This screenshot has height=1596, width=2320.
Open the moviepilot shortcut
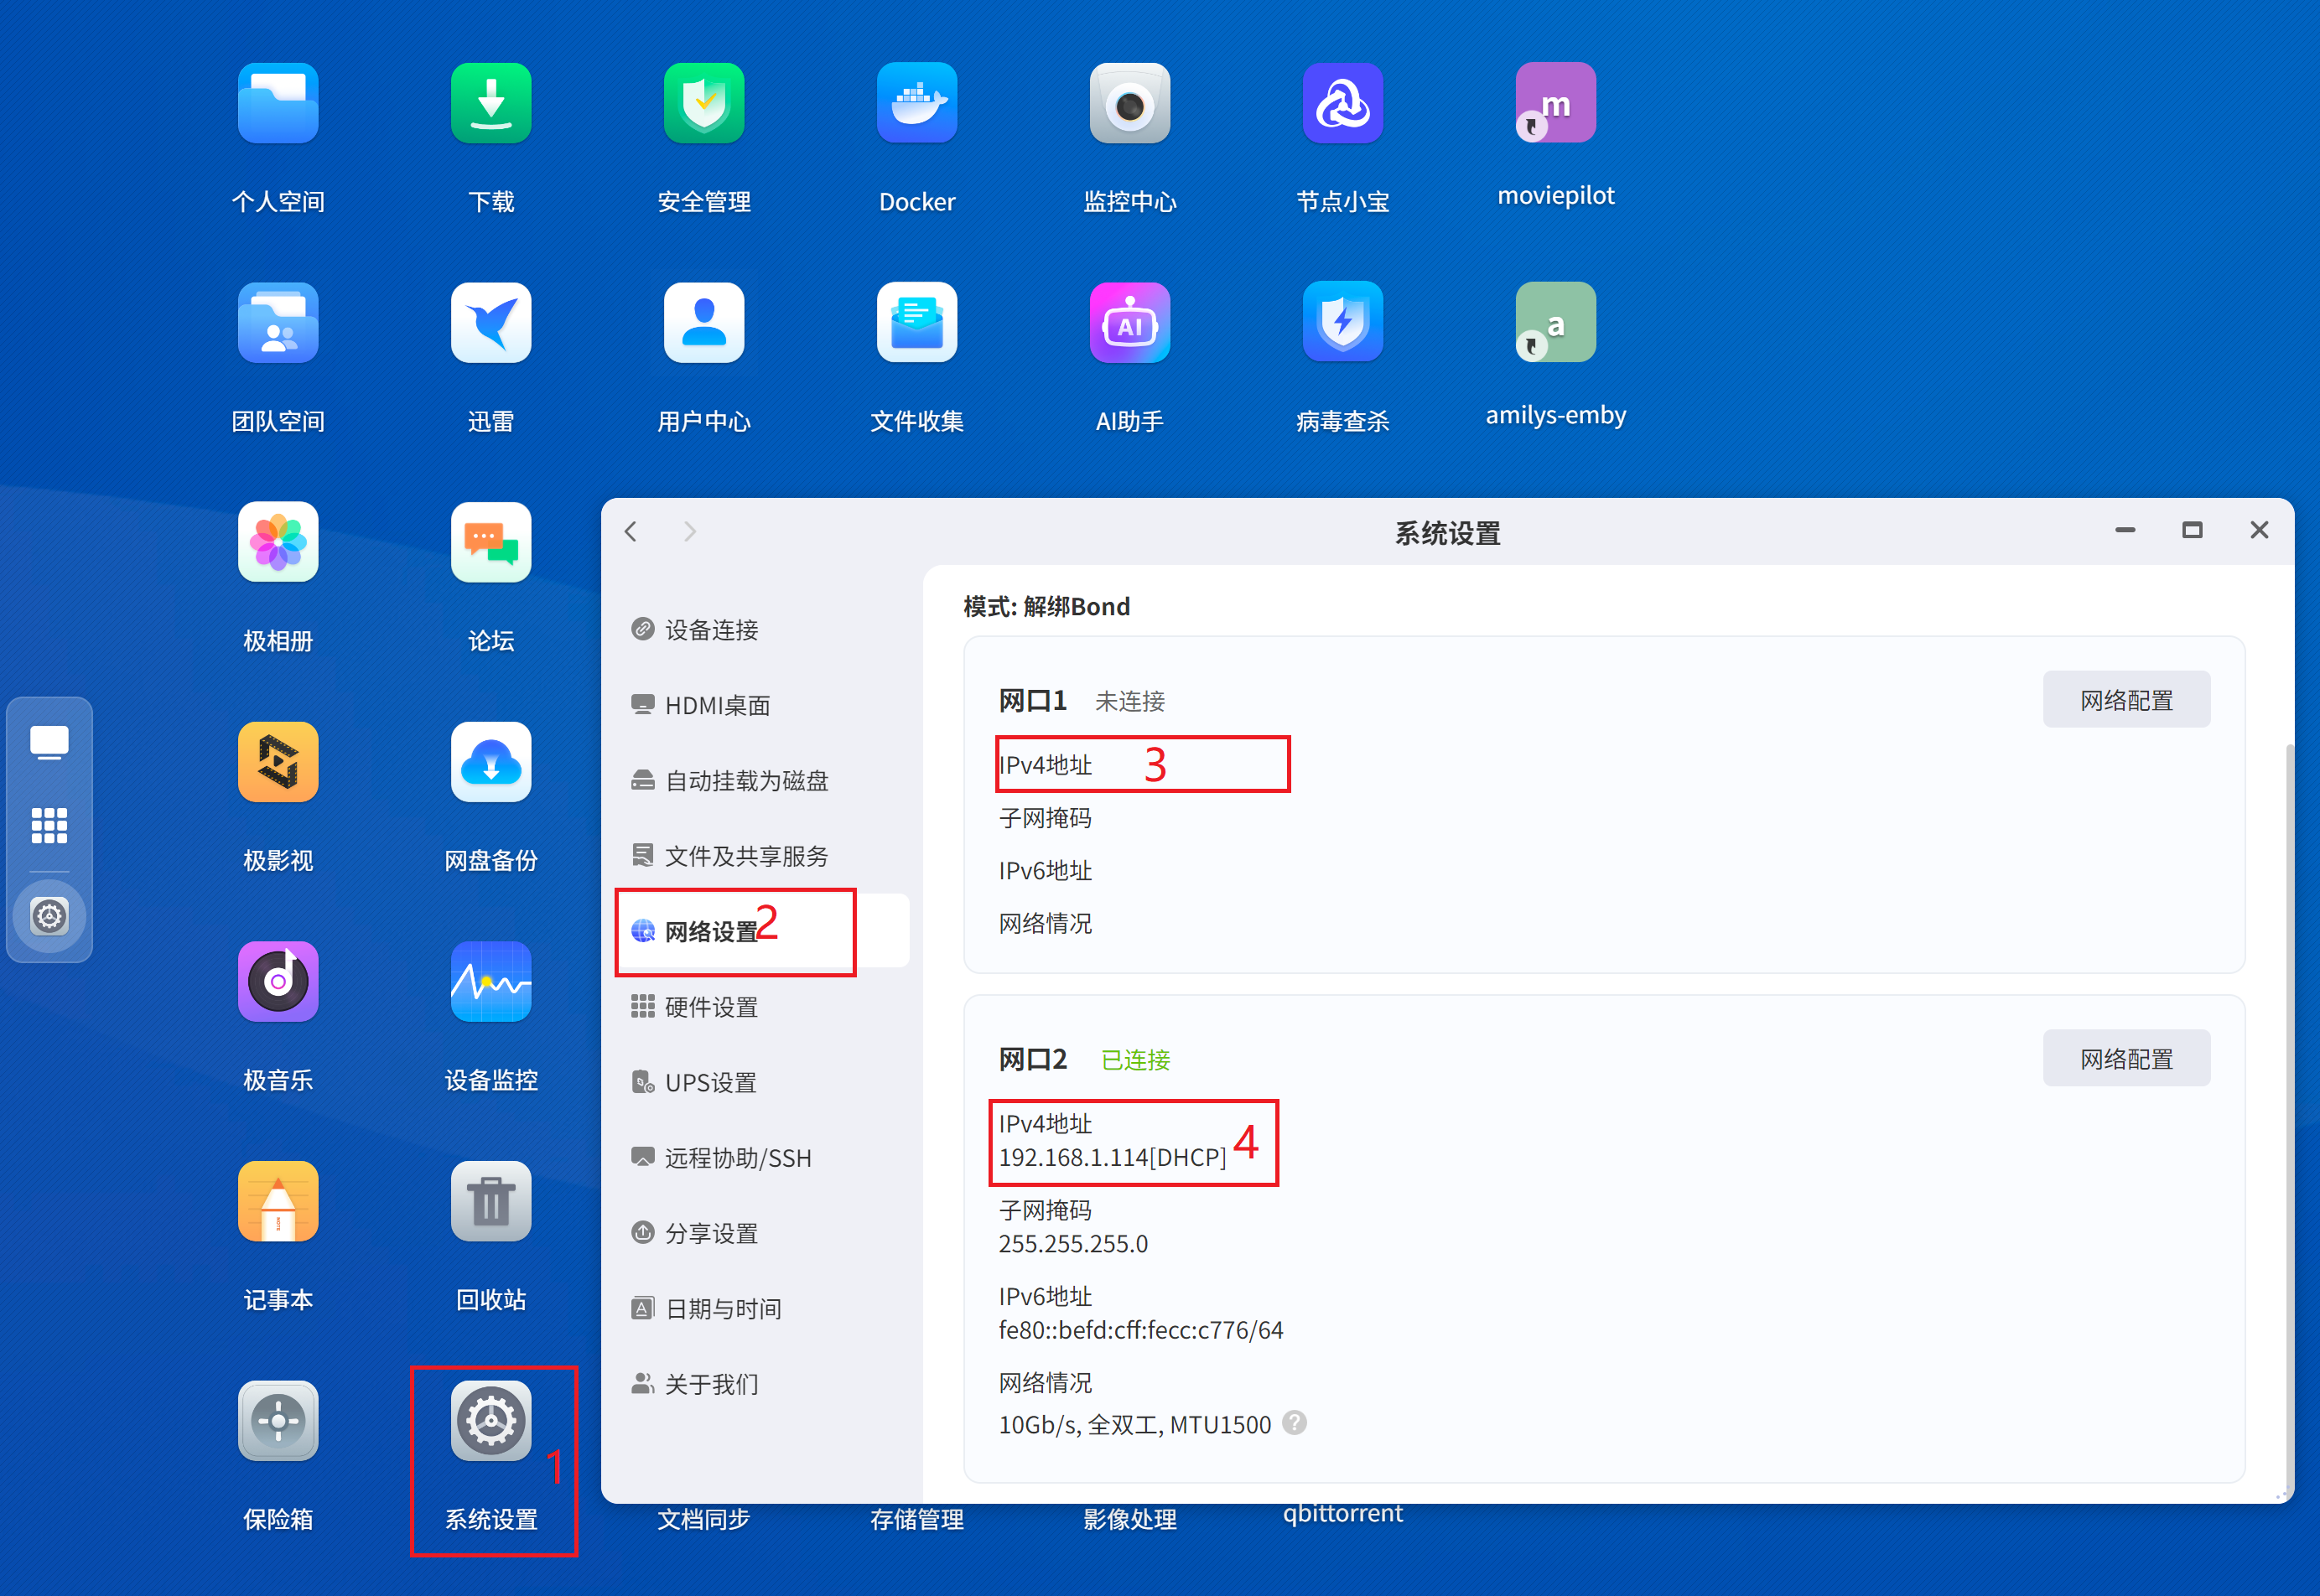point(1556,103)
